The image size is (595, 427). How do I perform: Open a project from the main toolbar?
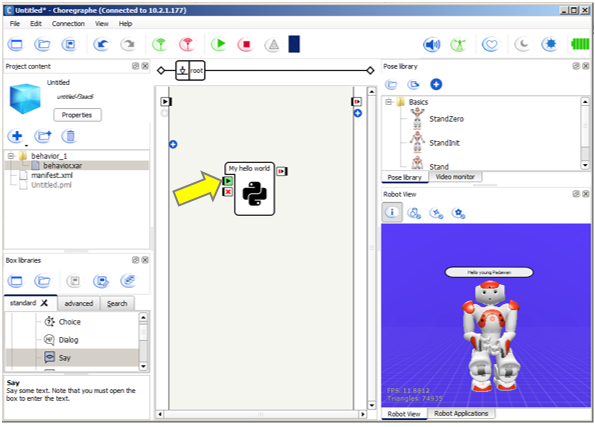point(42,44)
